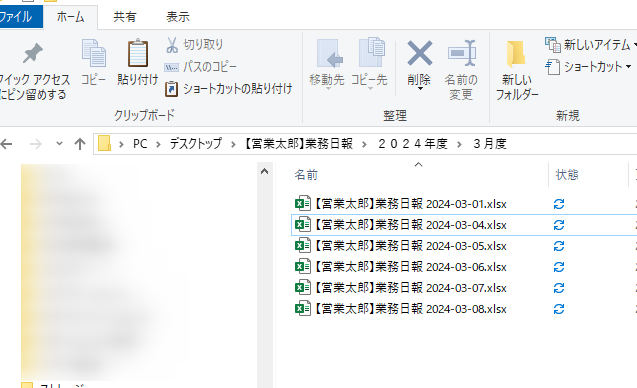Viewport: 637px width, 388px height.
Task: Click パスのコピー button
Action: [x=200, y=67]
